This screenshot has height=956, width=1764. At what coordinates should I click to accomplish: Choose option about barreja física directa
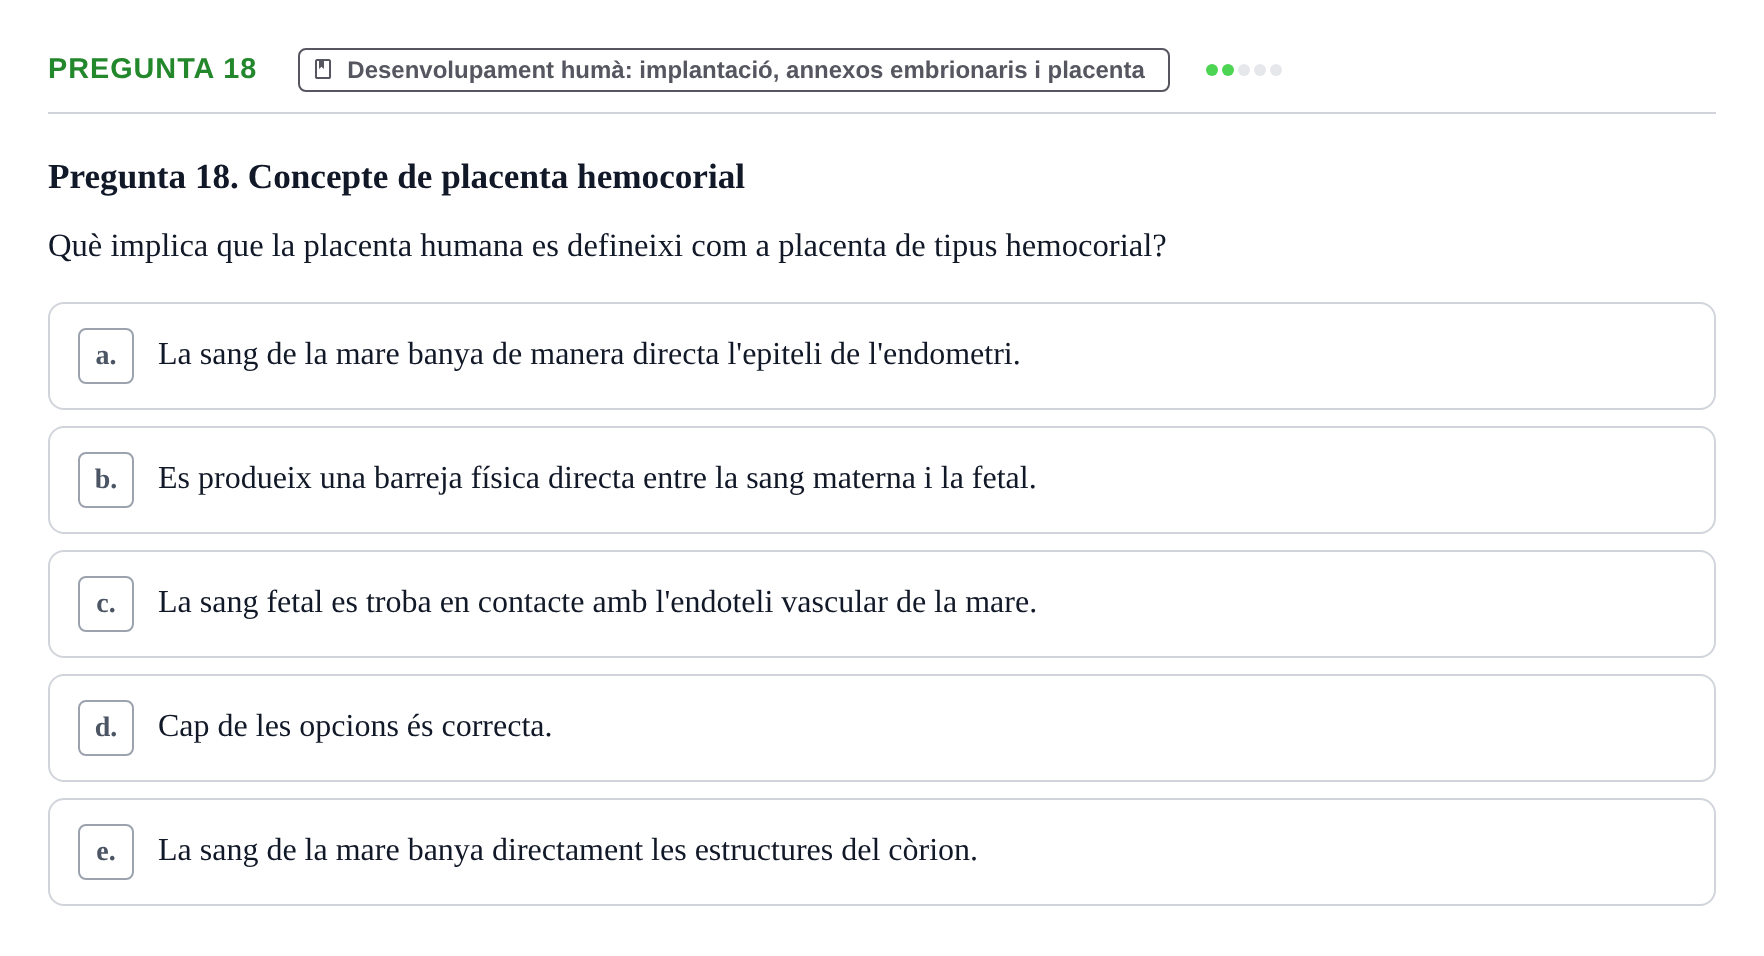pyautogui.click(x=882, y=480)
